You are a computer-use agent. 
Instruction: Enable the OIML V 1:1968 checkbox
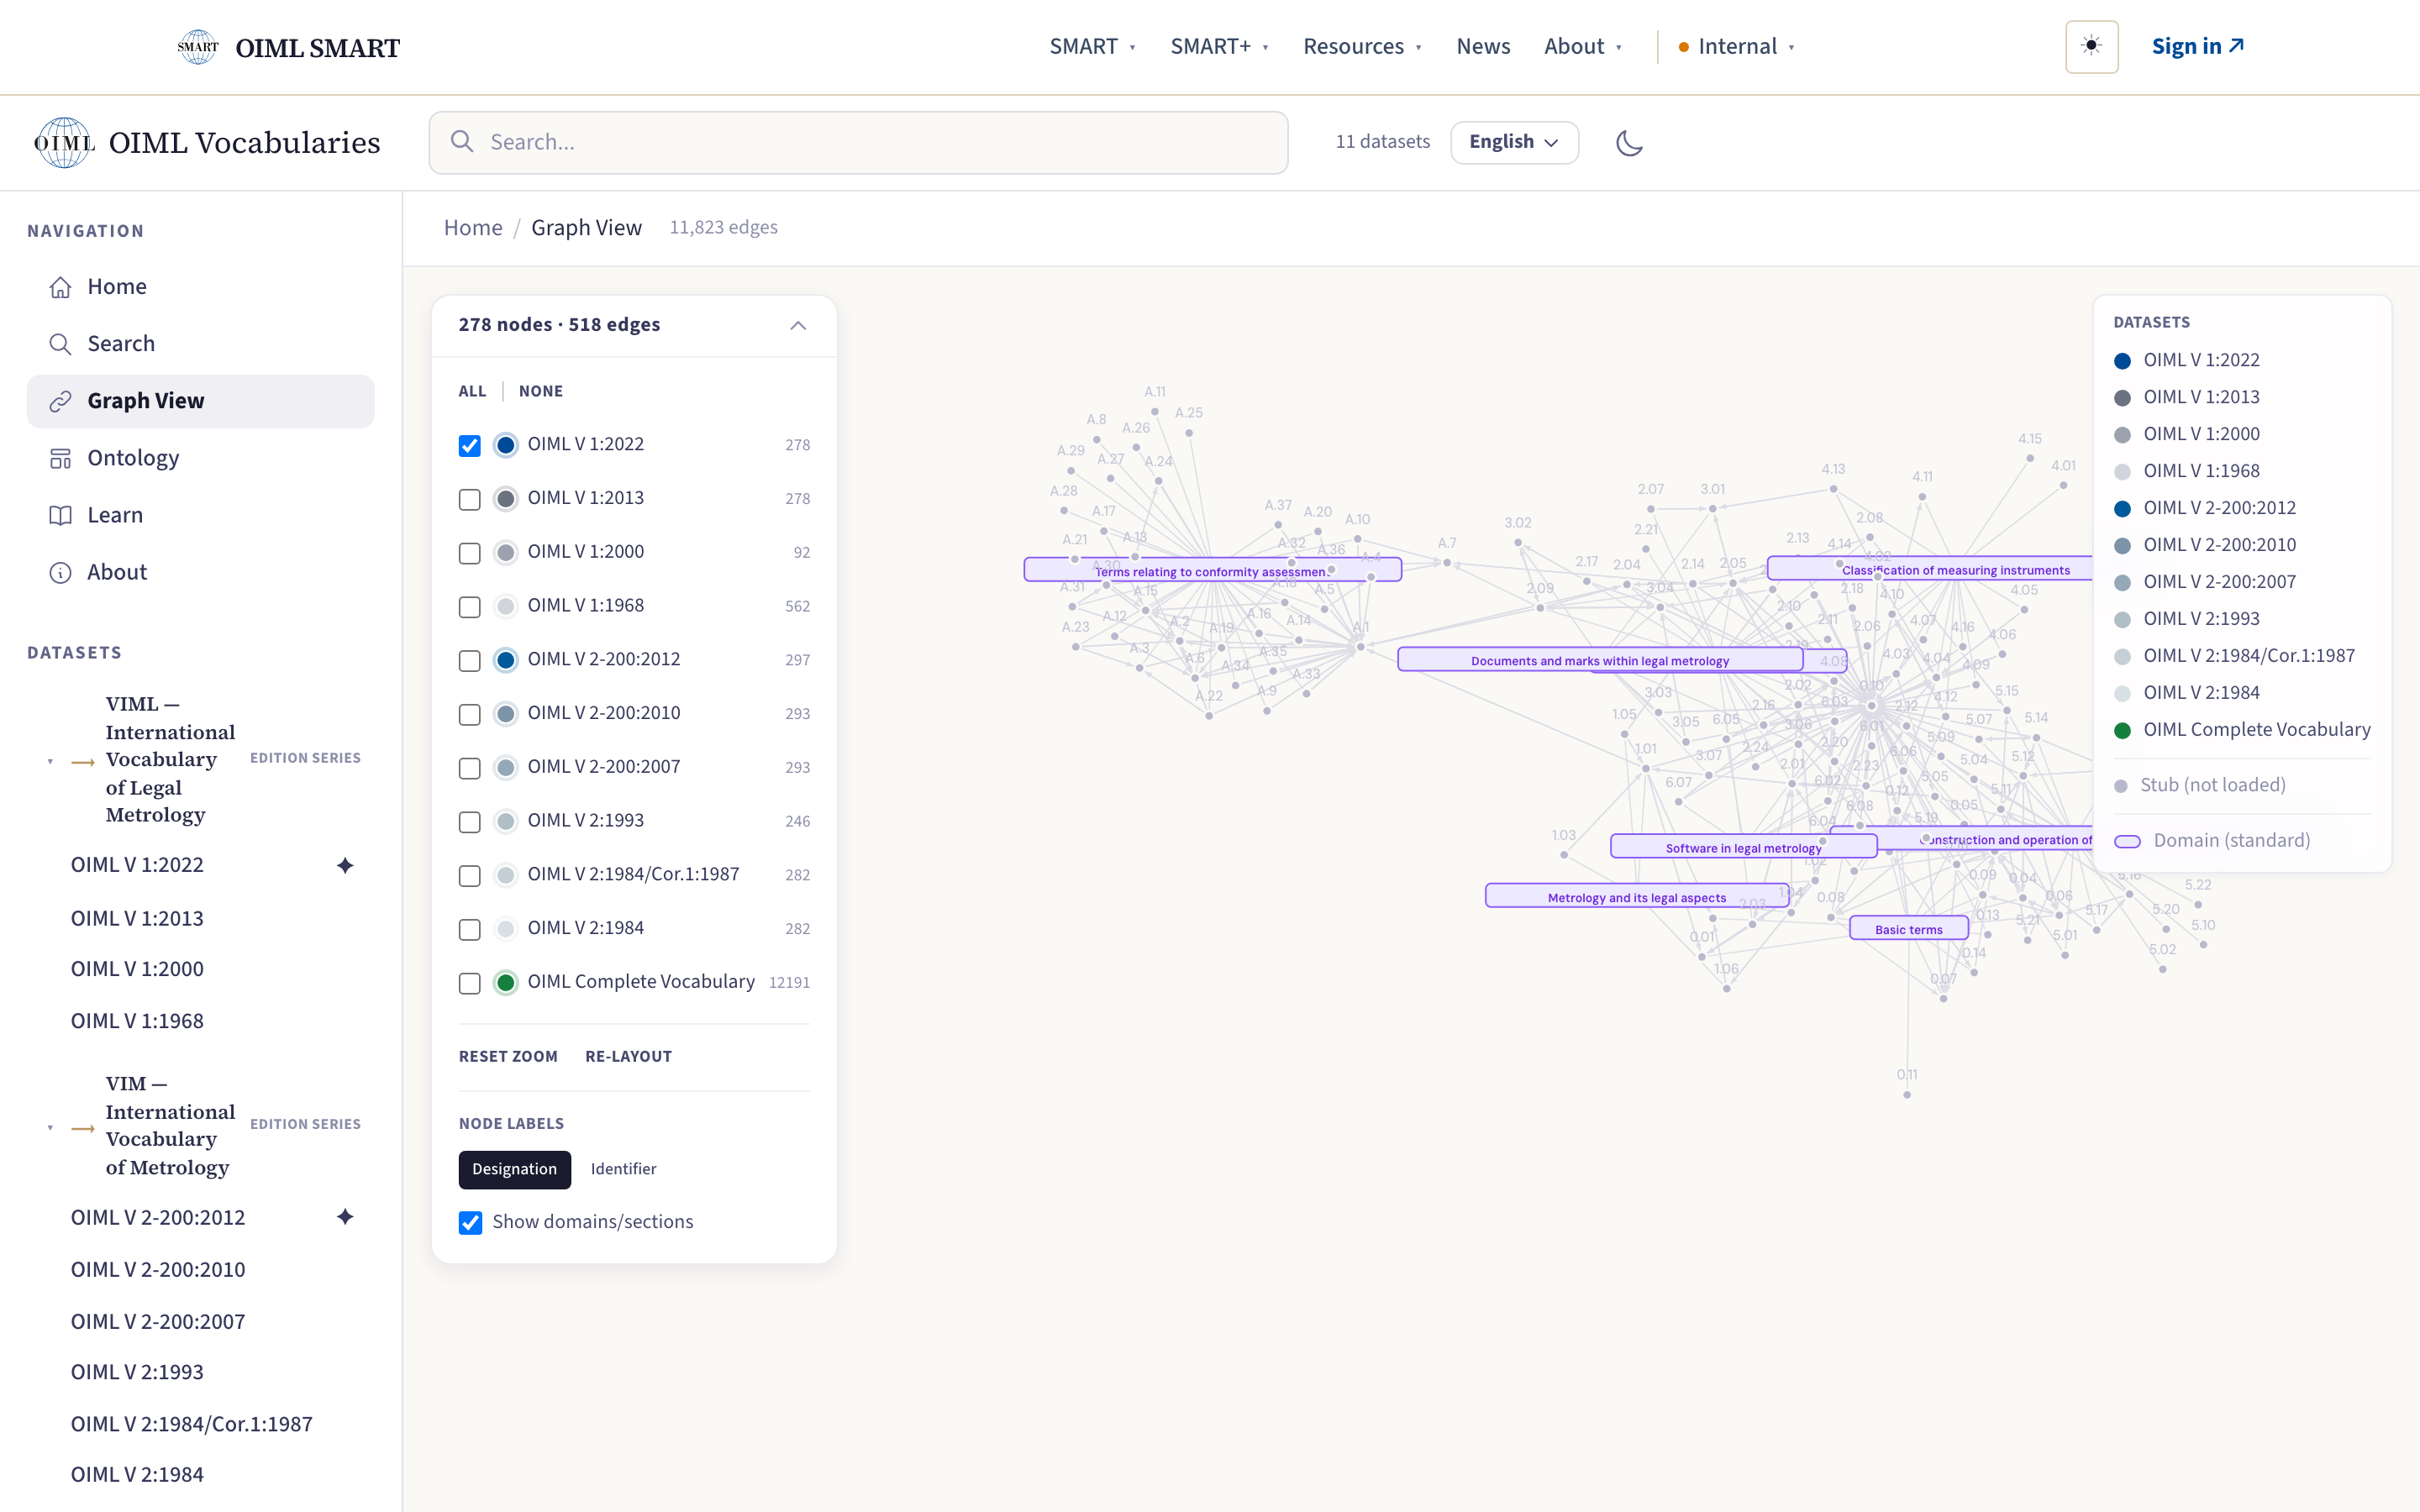tap(470, 607)
